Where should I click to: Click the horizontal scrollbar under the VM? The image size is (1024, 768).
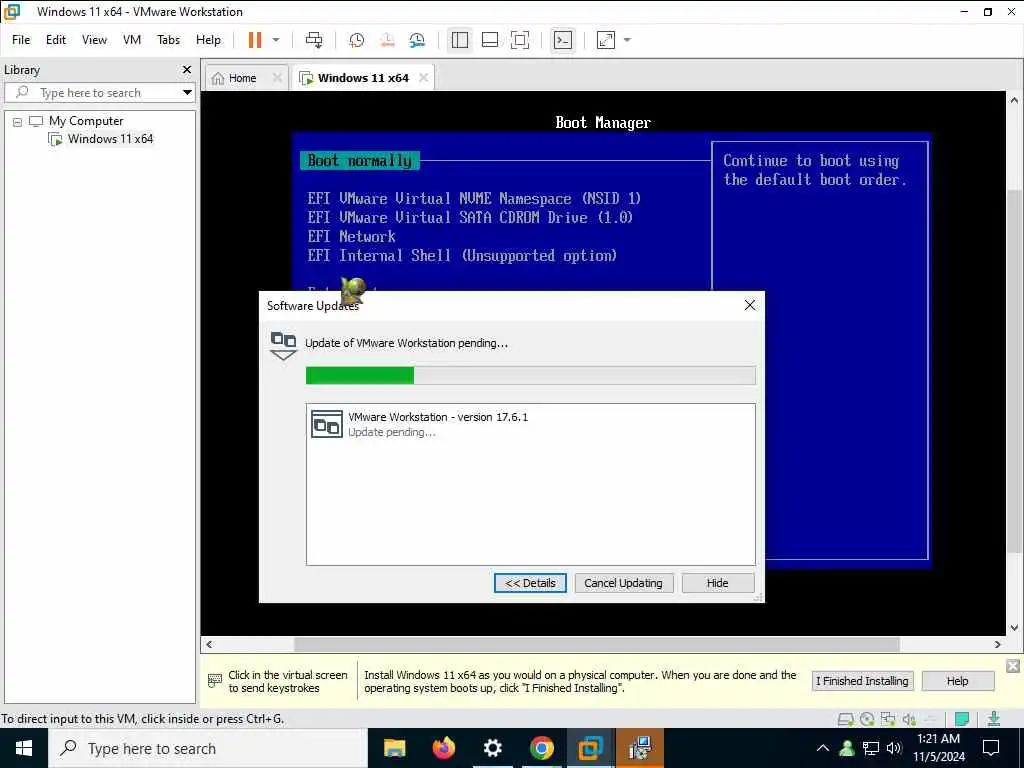point(596,645)
